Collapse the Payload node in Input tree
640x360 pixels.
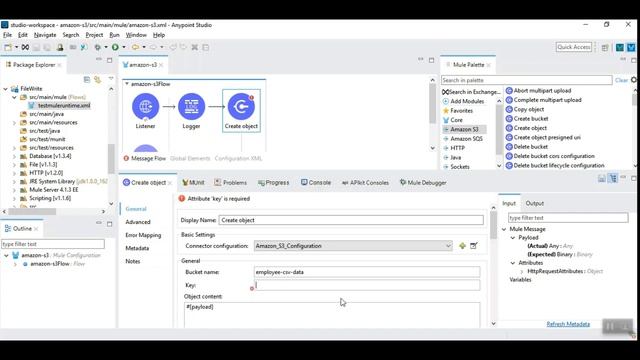pos(513,238)
